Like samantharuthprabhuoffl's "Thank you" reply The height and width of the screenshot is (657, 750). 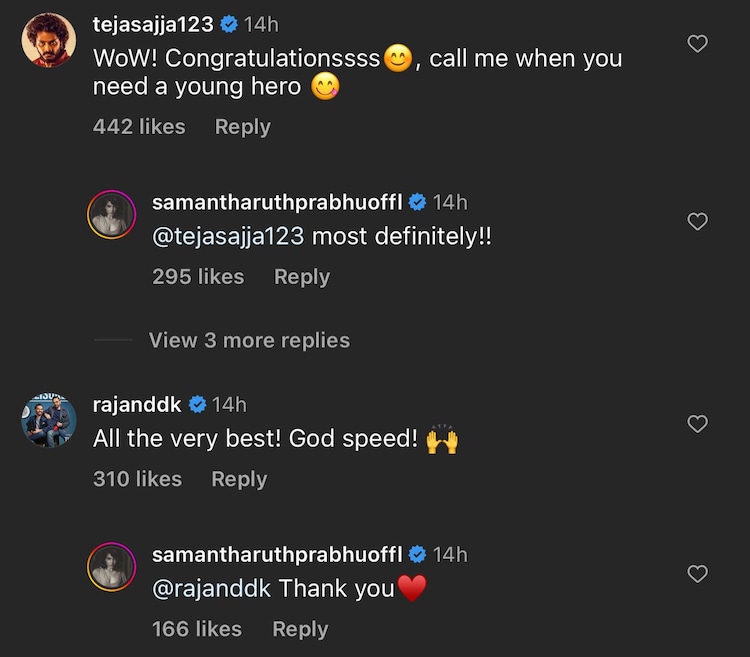coord(698,574)
